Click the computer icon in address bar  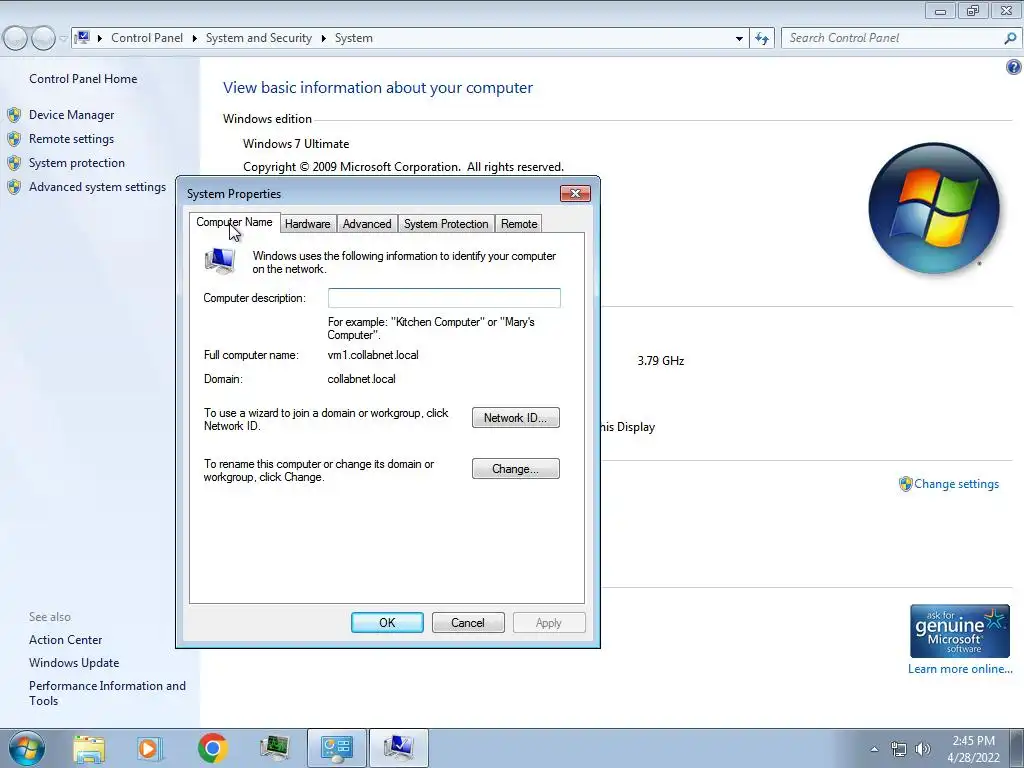[x=82, y=37]
